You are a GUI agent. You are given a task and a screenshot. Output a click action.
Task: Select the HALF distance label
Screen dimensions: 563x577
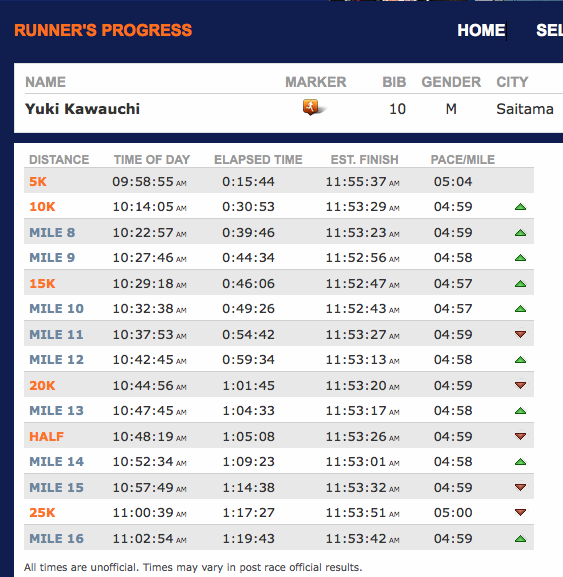(x=46, y=436)
